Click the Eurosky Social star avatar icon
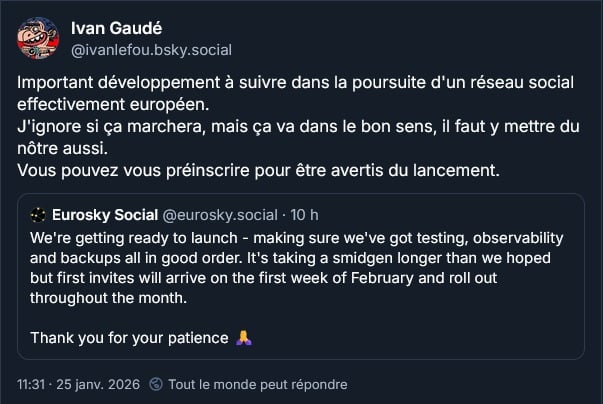This screenshot has height=404, width=603. click(x=38, y=214)
